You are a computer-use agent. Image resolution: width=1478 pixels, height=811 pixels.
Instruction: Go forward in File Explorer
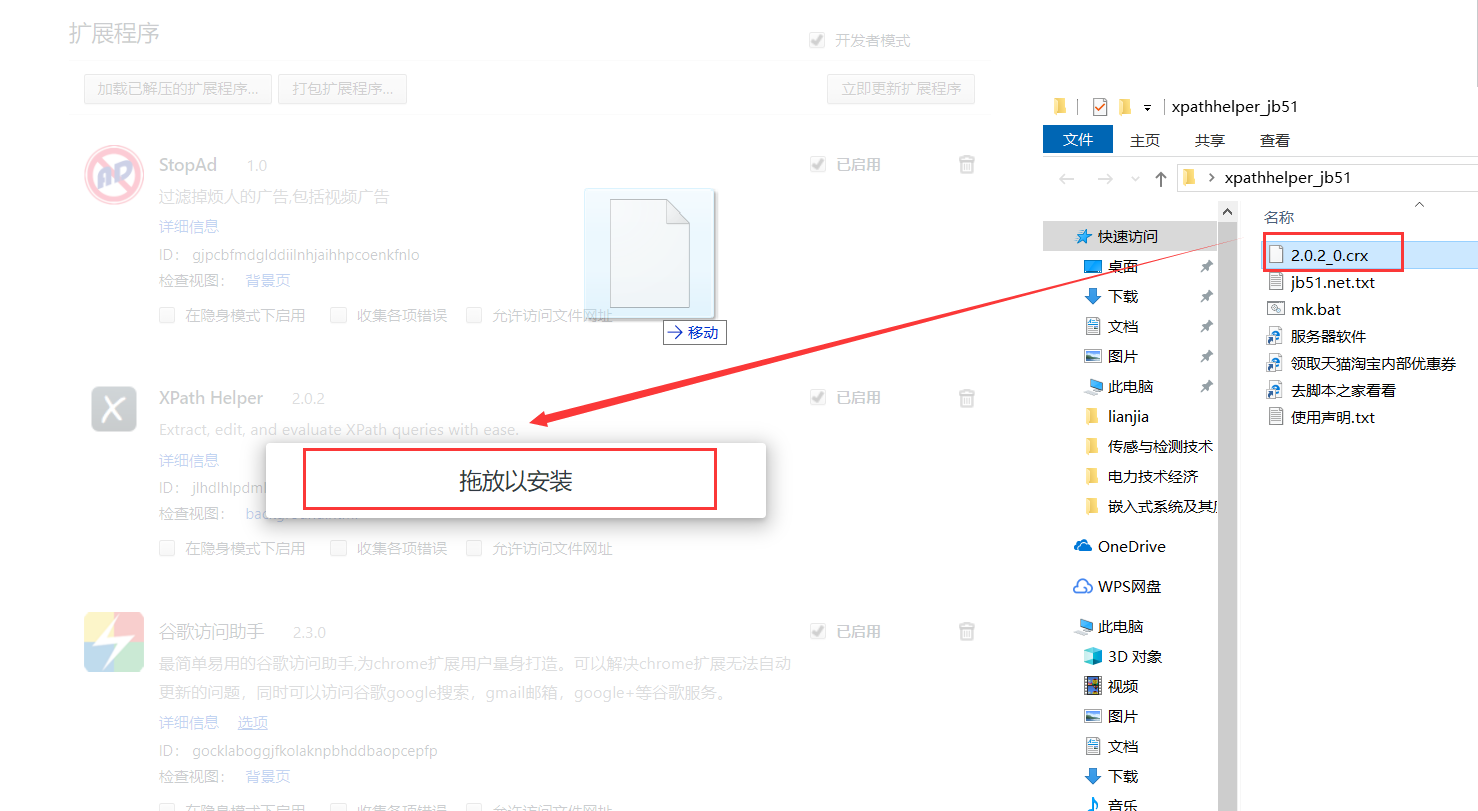click(x=1105, y=179)
